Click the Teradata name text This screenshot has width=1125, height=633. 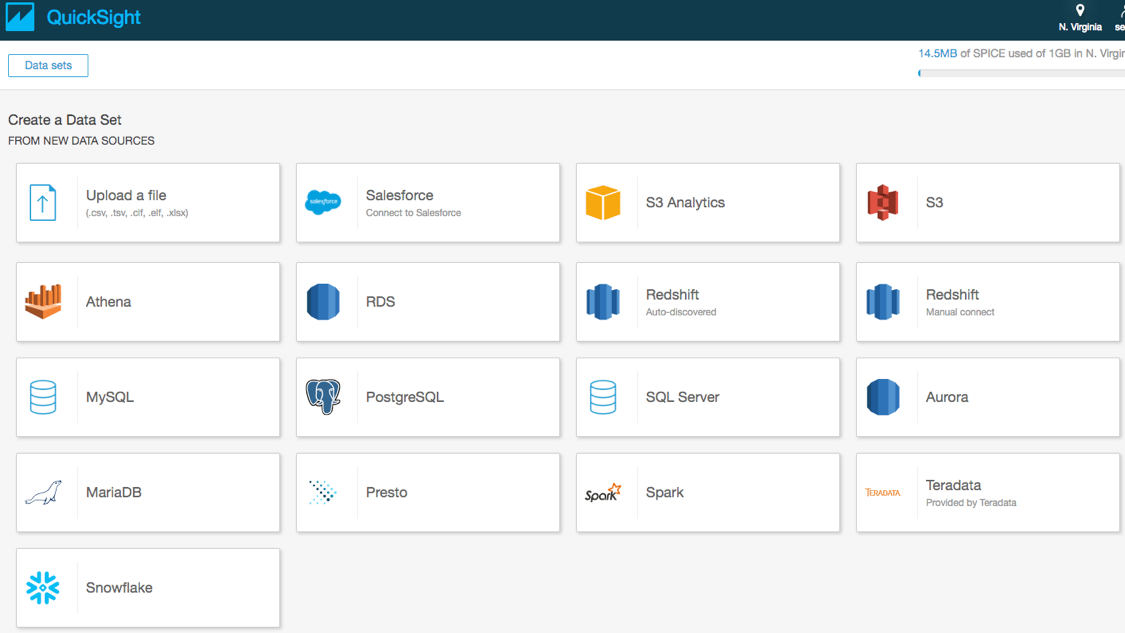(x=953, y=485)
